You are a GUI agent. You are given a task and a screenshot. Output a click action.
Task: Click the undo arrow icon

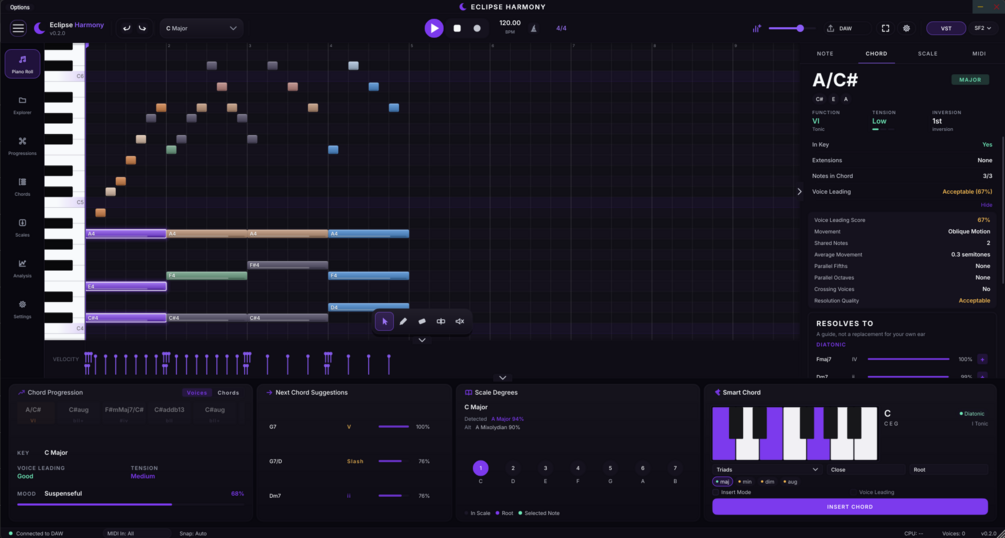pyautogui.click(x=126, y=28)
